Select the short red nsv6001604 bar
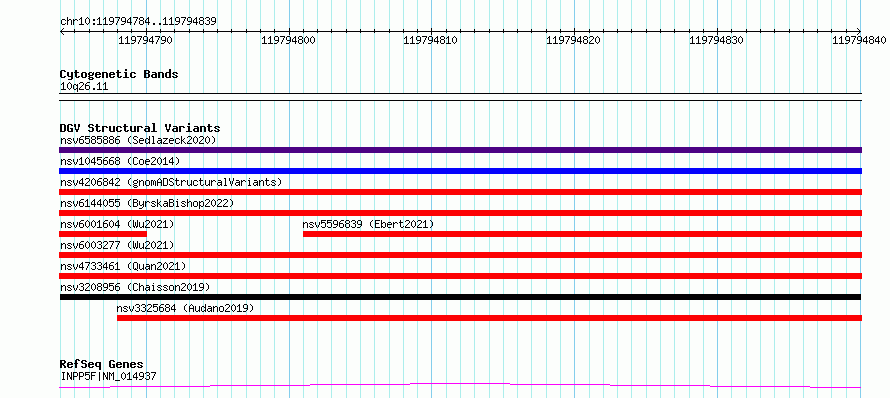The image size is (890, 398). point(103,234)
